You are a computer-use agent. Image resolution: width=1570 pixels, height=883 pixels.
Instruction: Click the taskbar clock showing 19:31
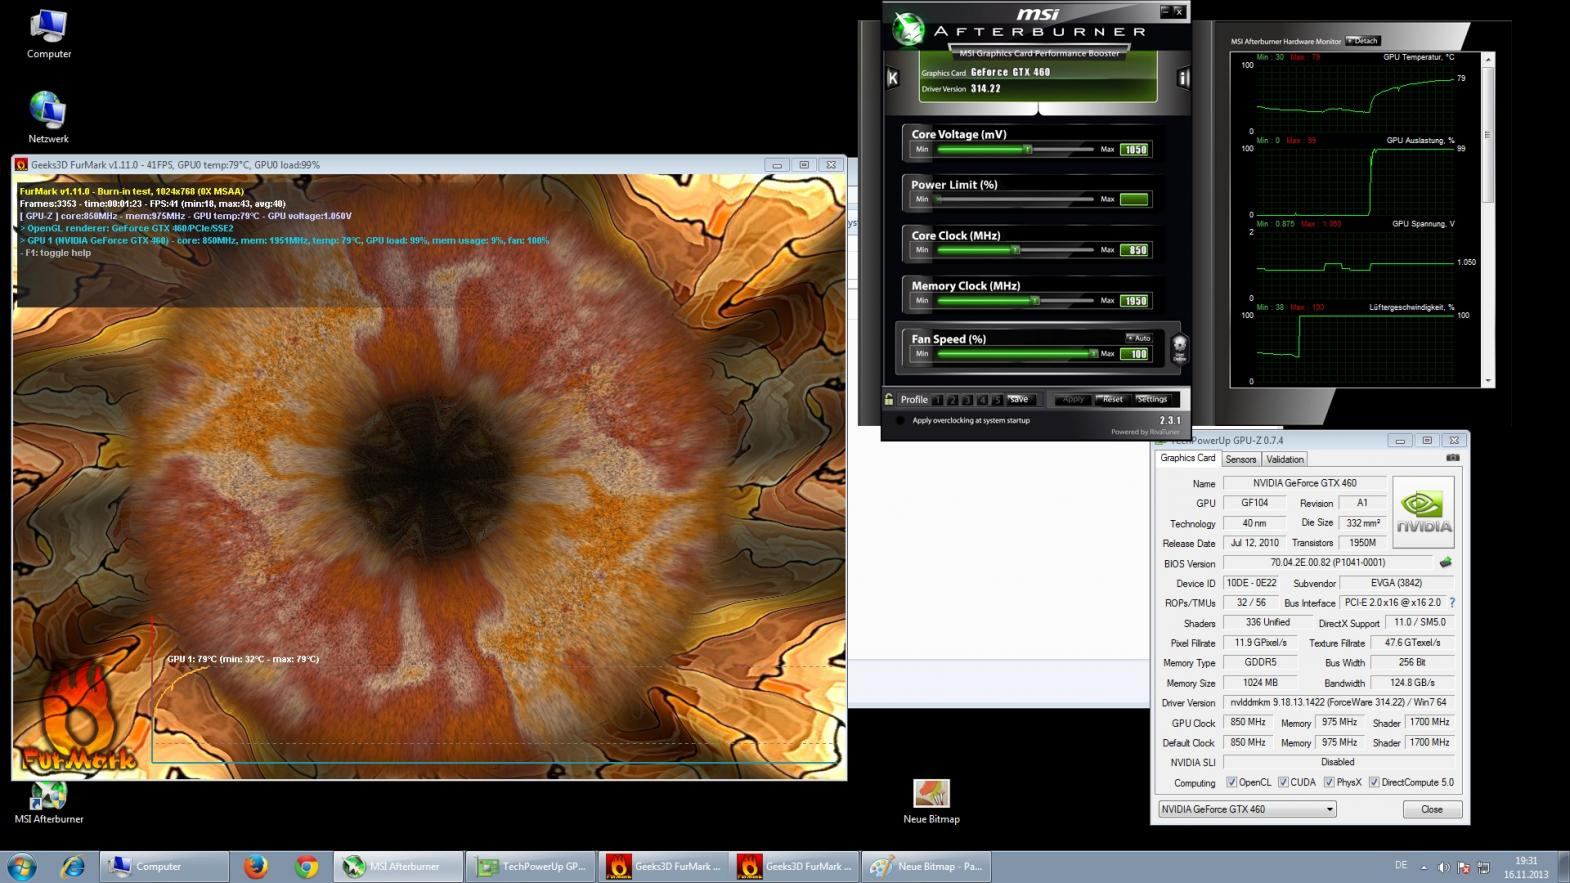tap(1525, 867)
